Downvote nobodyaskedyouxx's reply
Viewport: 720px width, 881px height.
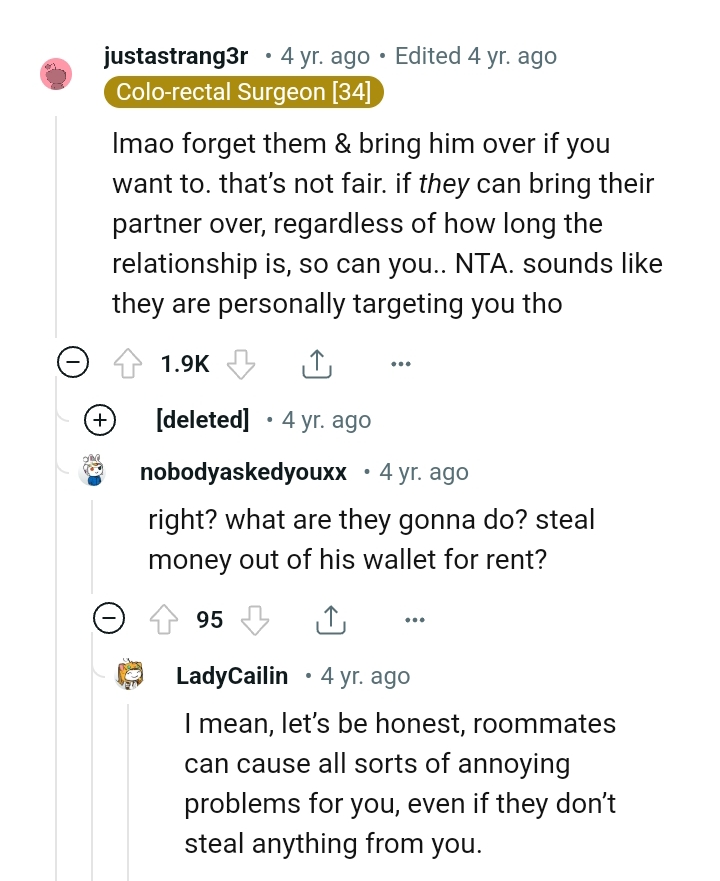[x=256, y=620]
